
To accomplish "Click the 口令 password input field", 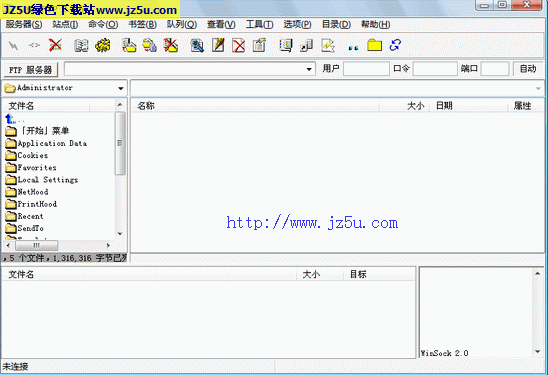I will tap(435, 68).
